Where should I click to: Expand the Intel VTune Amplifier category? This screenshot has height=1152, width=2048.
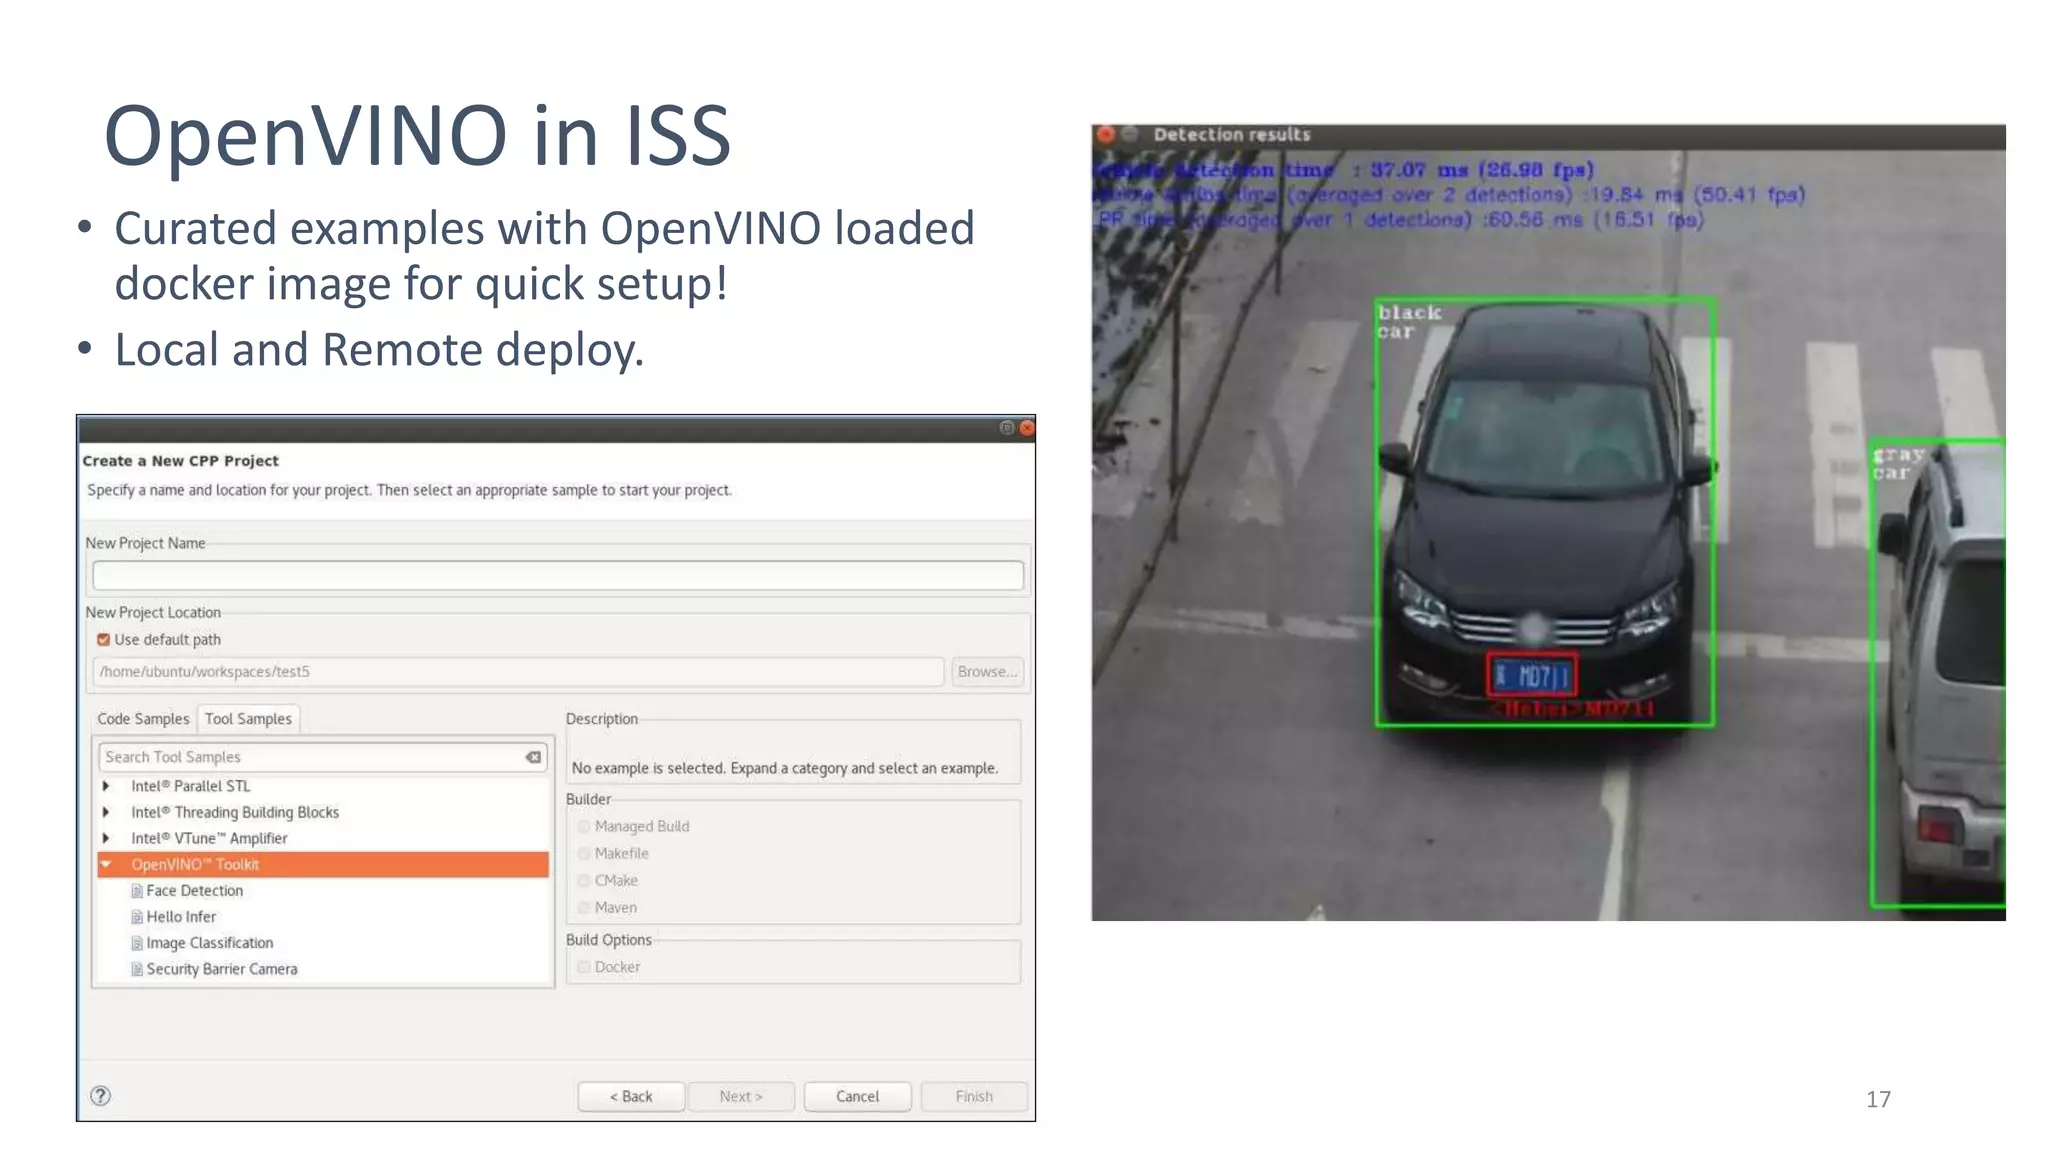coord(106,838)
